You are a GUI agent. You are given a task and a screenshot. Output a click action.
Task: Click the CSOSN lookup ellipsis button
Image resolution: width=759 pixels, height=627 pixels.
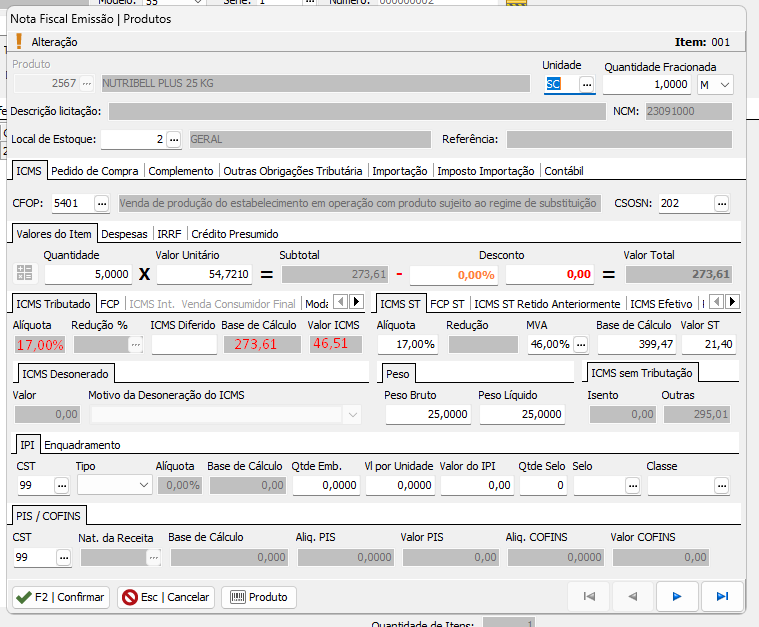(x=721, y=204)
